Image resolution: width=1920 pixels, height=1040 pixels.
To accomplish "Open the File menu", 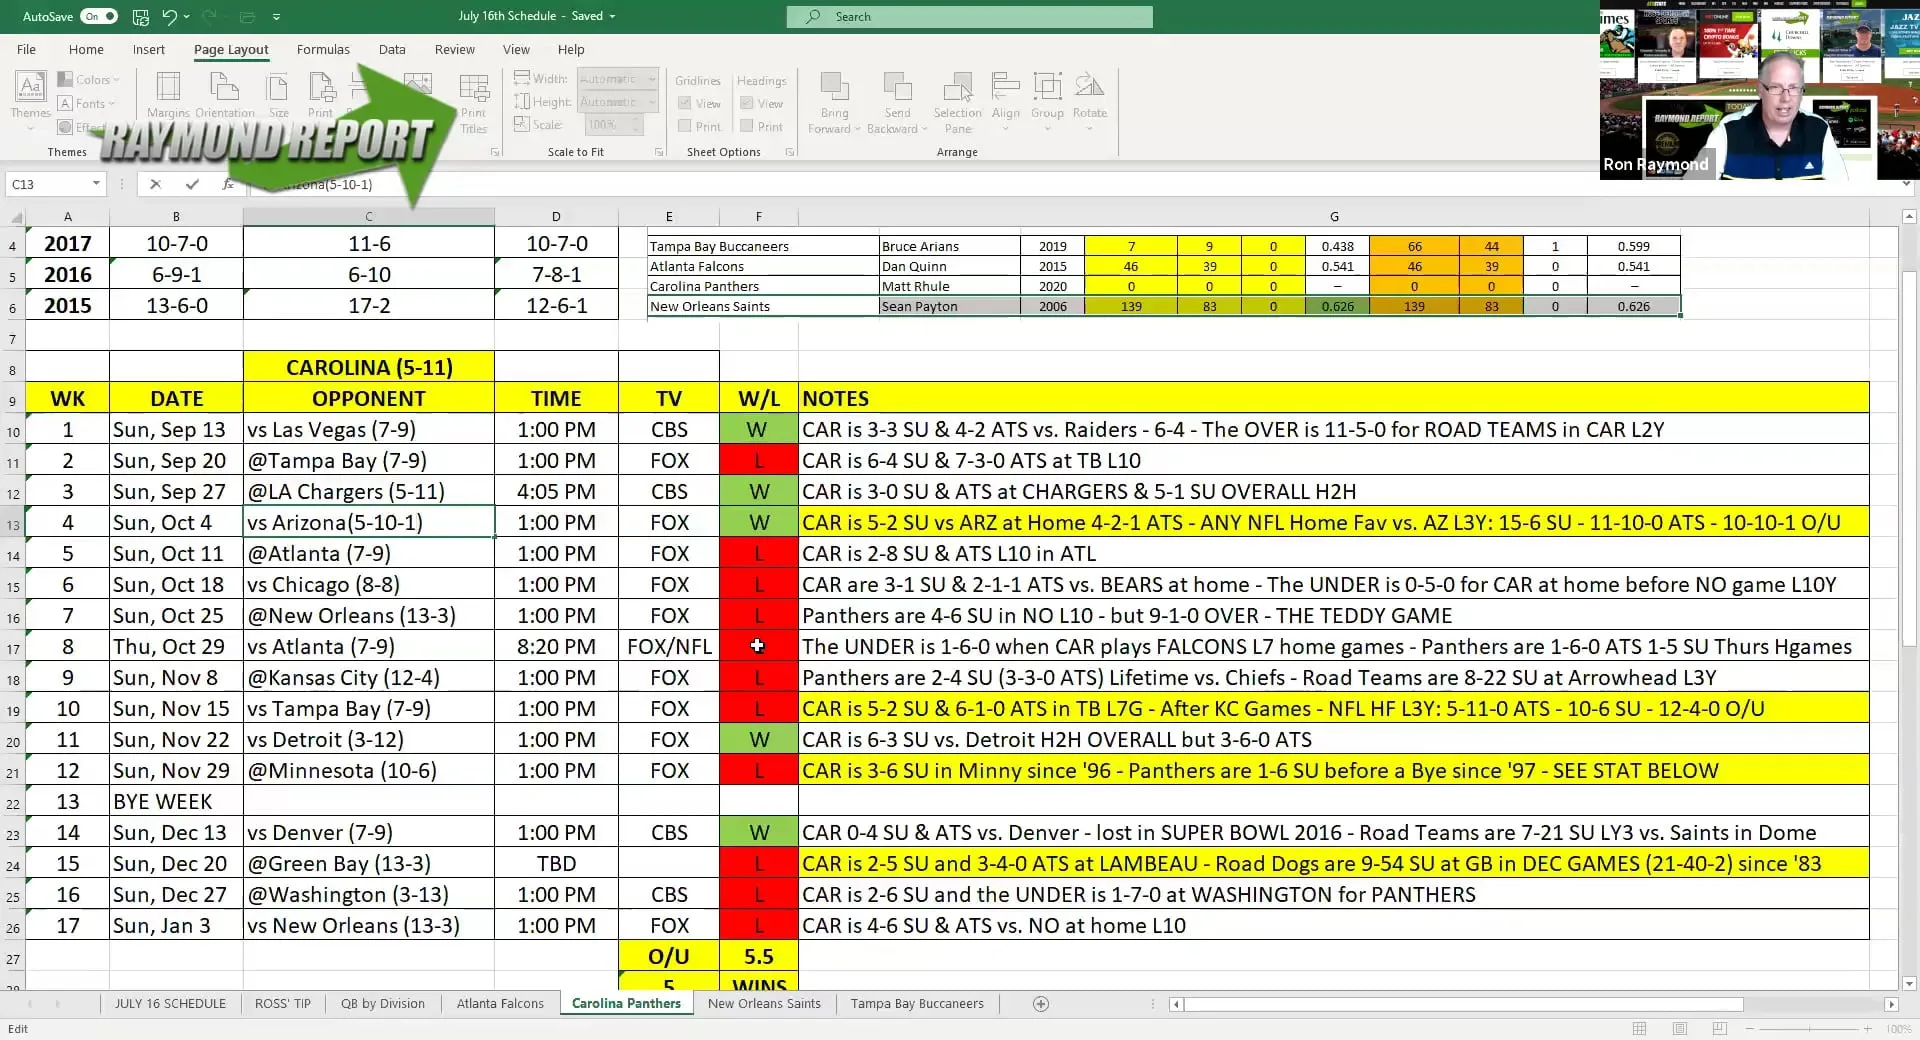I will pos(26,49).
